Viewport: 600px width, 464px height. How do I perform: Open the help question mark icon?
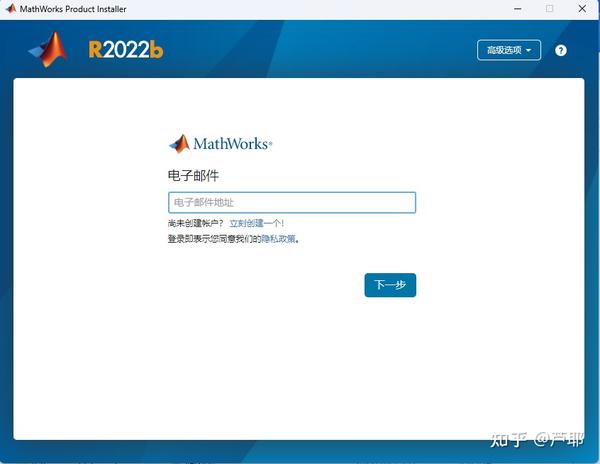(x=561, y=50)
